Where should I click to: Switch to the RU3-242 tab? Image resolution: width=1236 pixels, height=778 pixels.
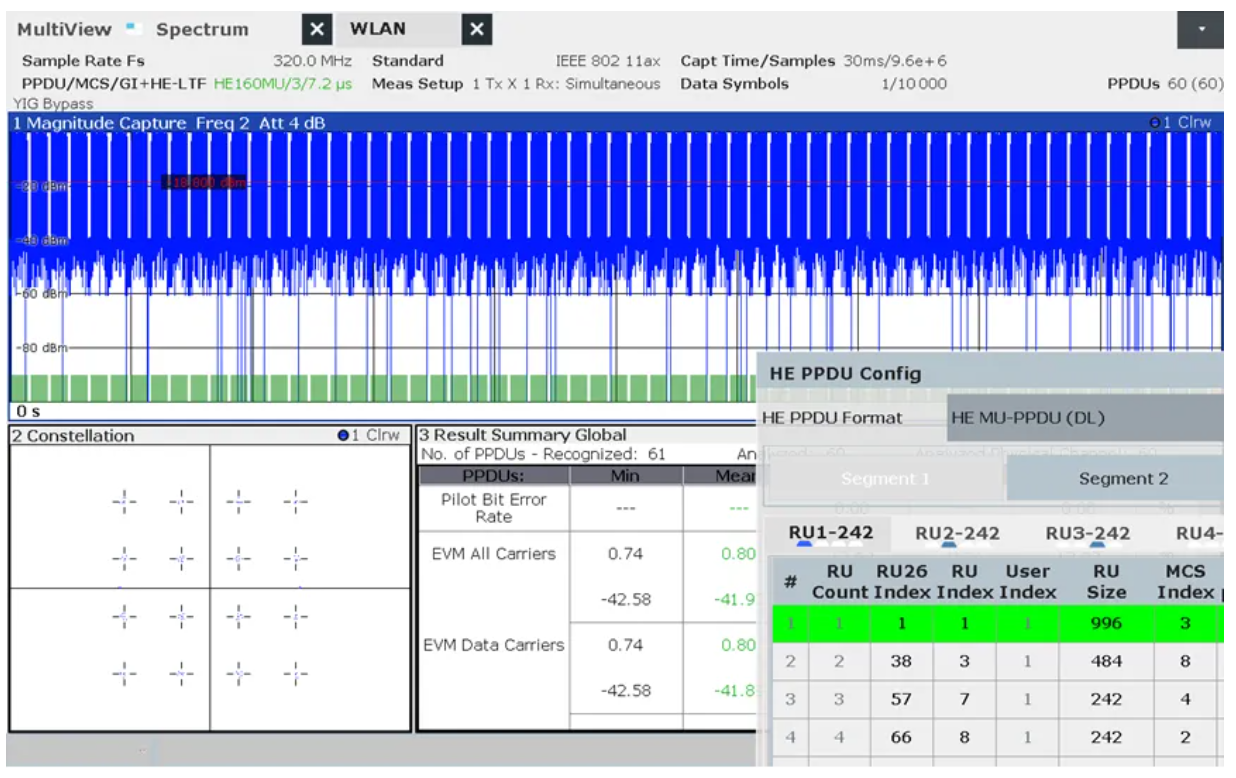click(x=1087, y=533)
